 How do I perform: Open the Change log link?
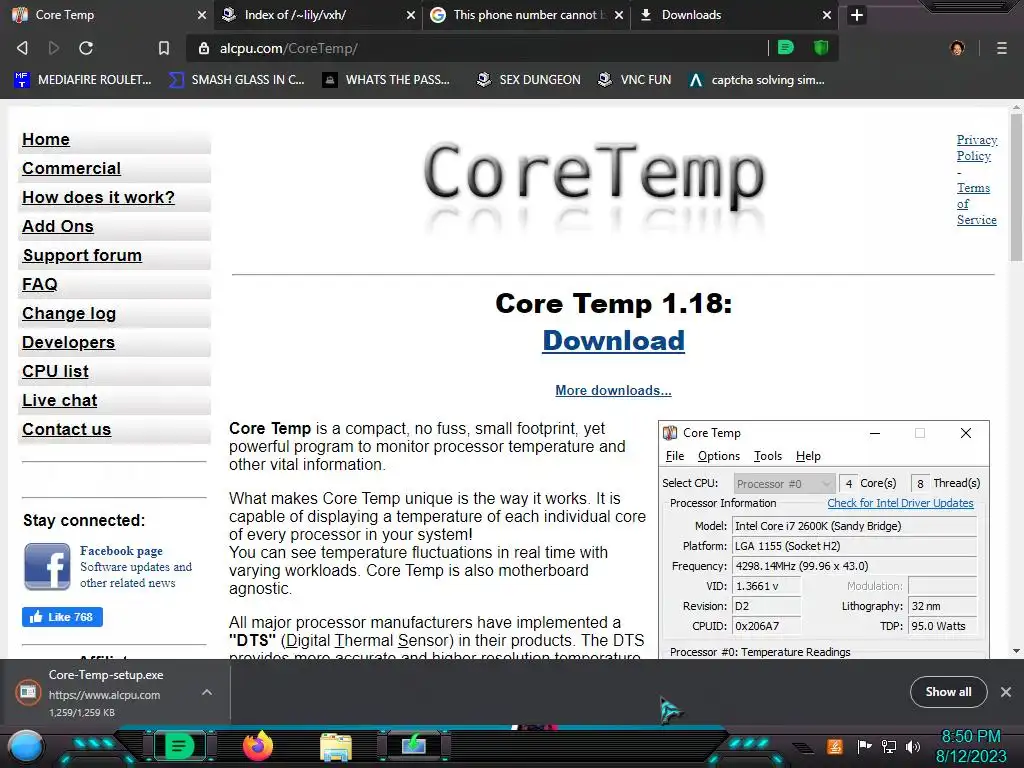click(69, 313)
